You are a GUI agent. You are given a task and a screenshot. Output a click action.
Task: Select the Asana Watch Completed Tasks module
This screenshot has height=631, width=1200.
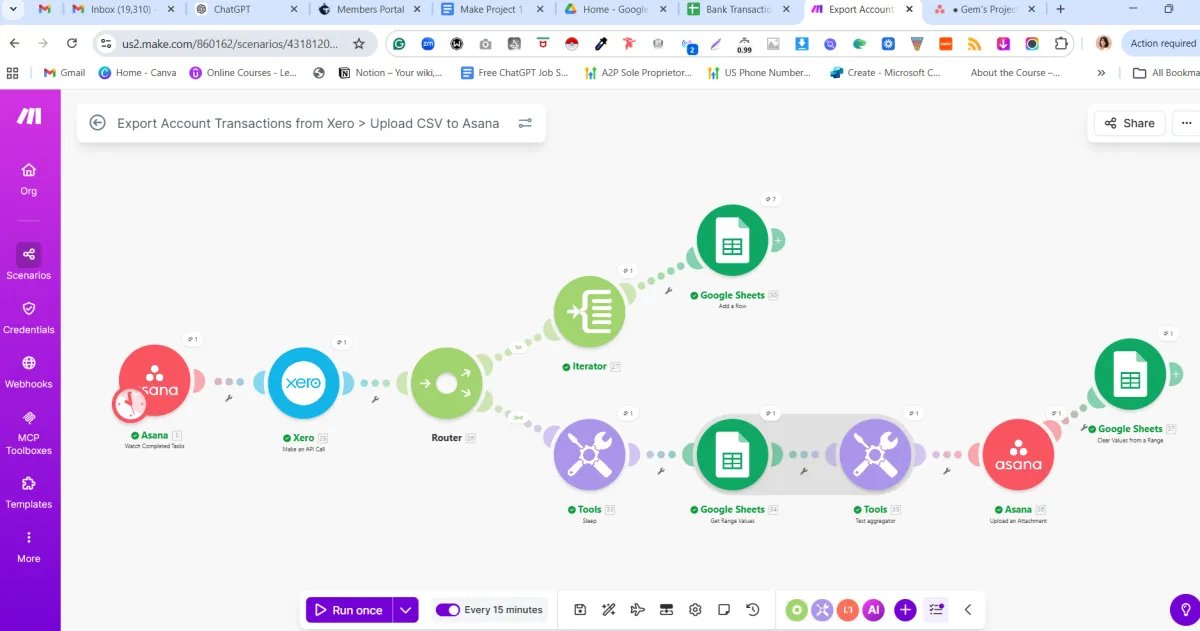[155, 382]
